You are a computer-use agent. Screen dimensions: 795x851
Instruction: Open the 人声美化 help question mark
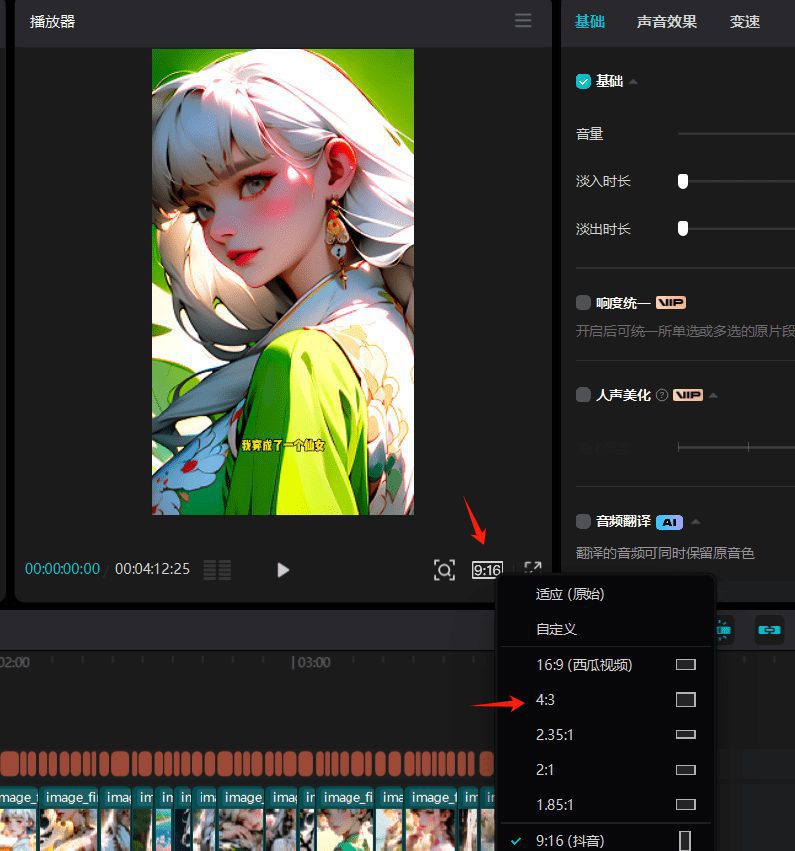pos(662,395)
